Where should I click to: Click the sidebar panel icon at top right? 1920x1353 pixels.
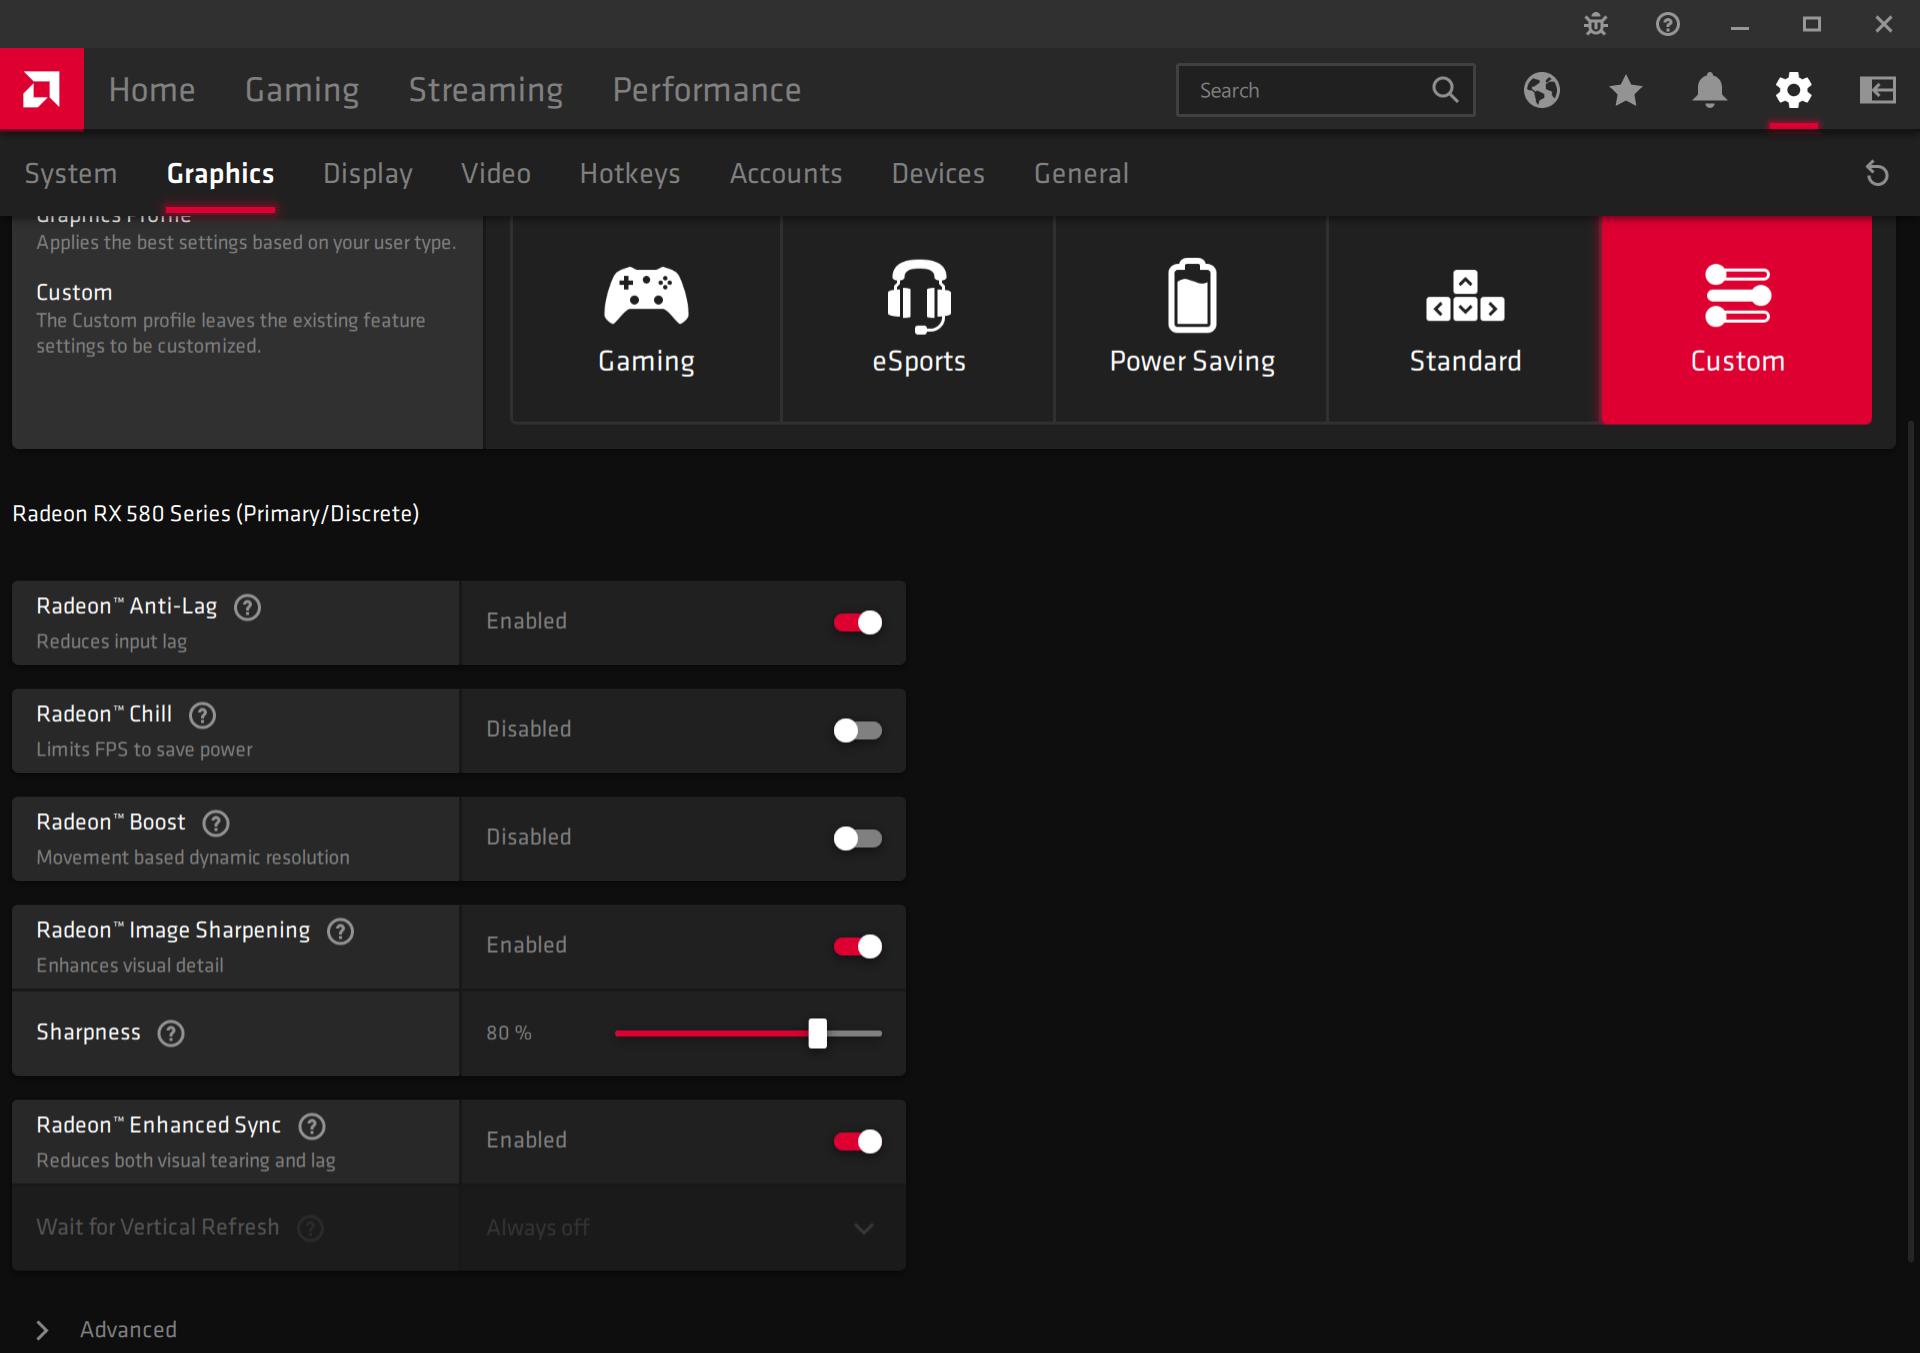pyautogui.click(x=1877, y=90)
